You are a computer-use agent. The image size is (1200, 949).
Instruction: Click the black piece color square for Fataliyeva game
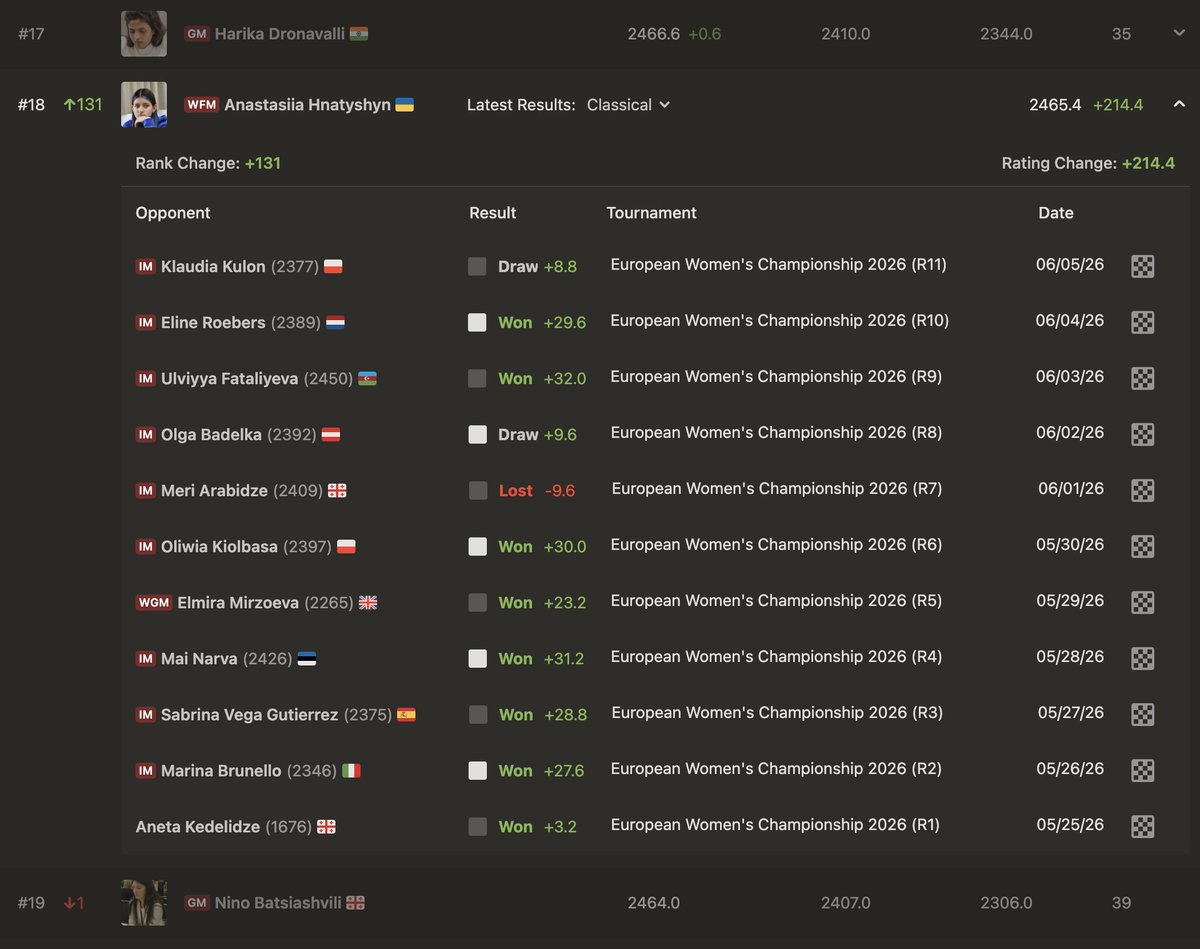[x=477, y=378]
